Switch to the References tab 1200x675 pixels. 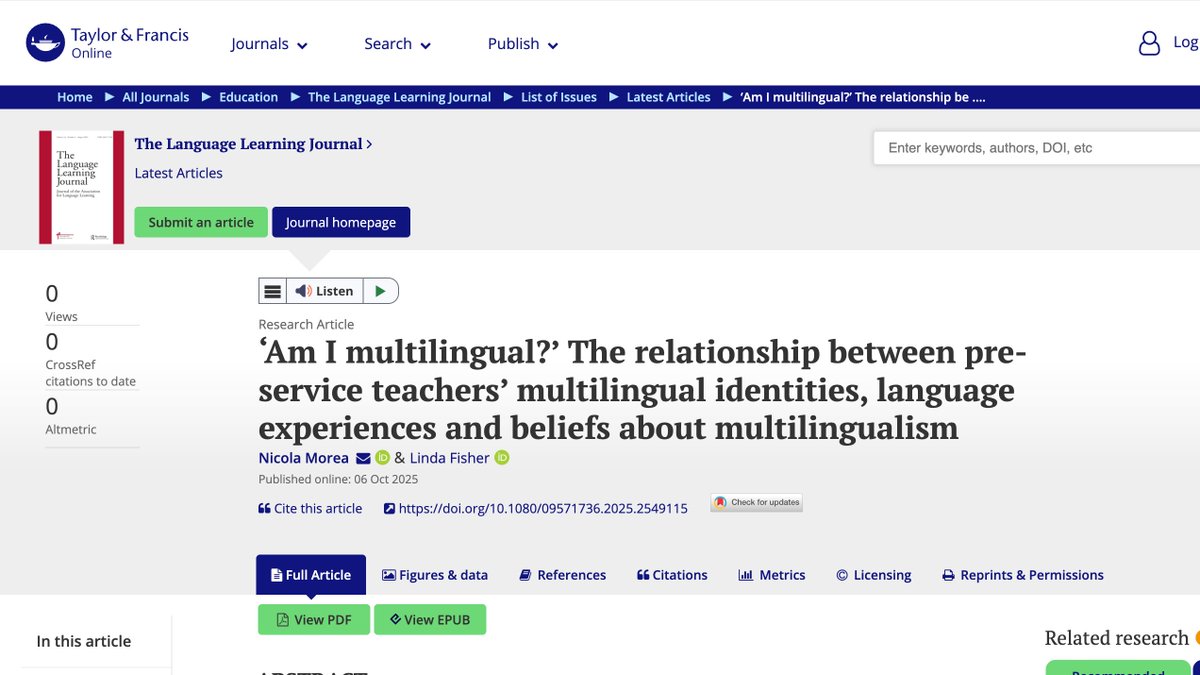562,575
